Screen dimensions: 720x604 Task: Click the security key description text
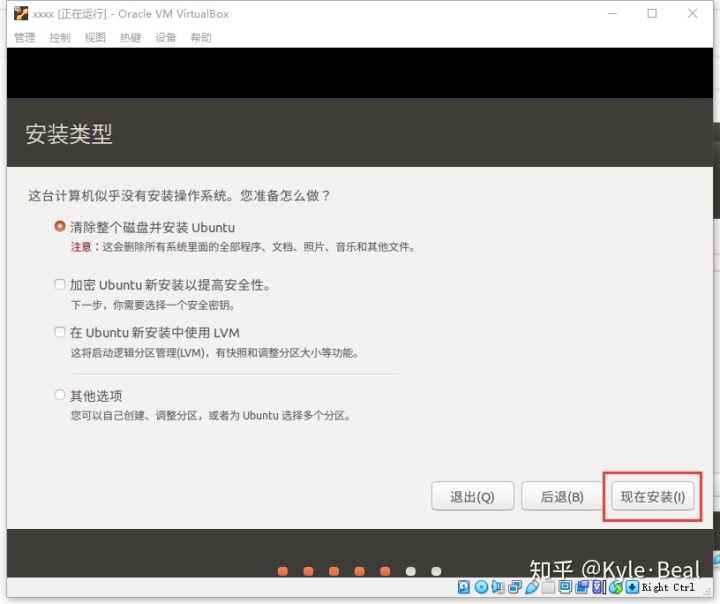click(153, 305)
